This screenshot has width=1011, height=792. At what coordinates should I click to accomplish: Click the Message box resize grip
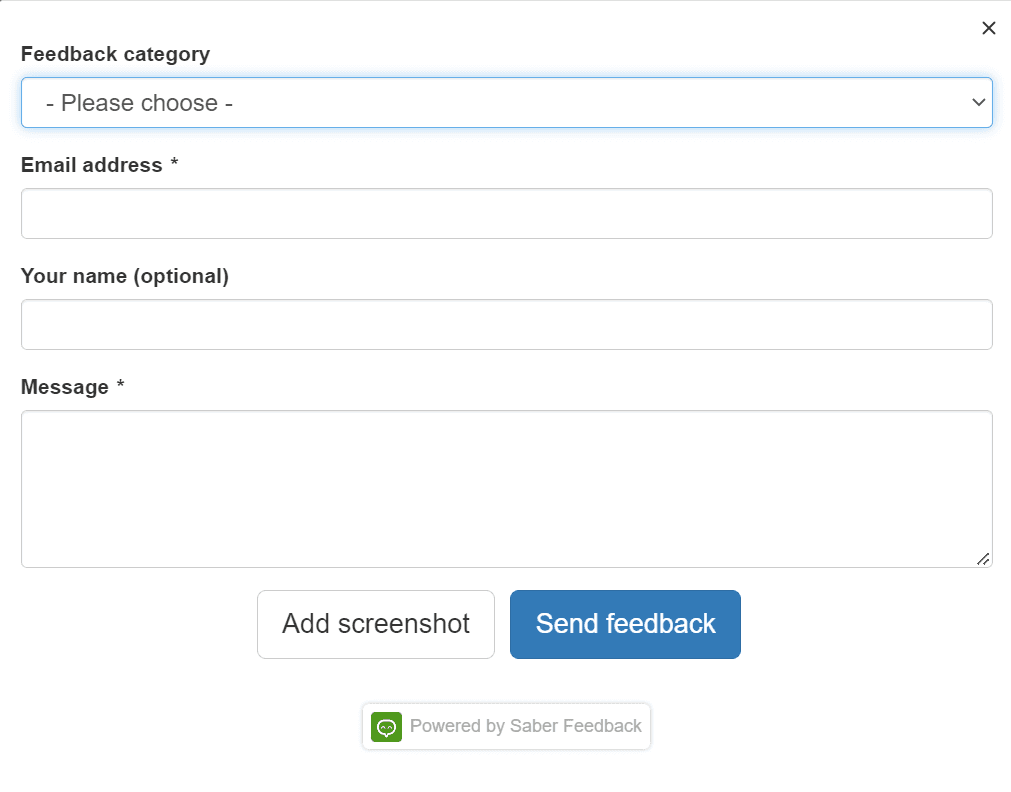tap(983, 559)
